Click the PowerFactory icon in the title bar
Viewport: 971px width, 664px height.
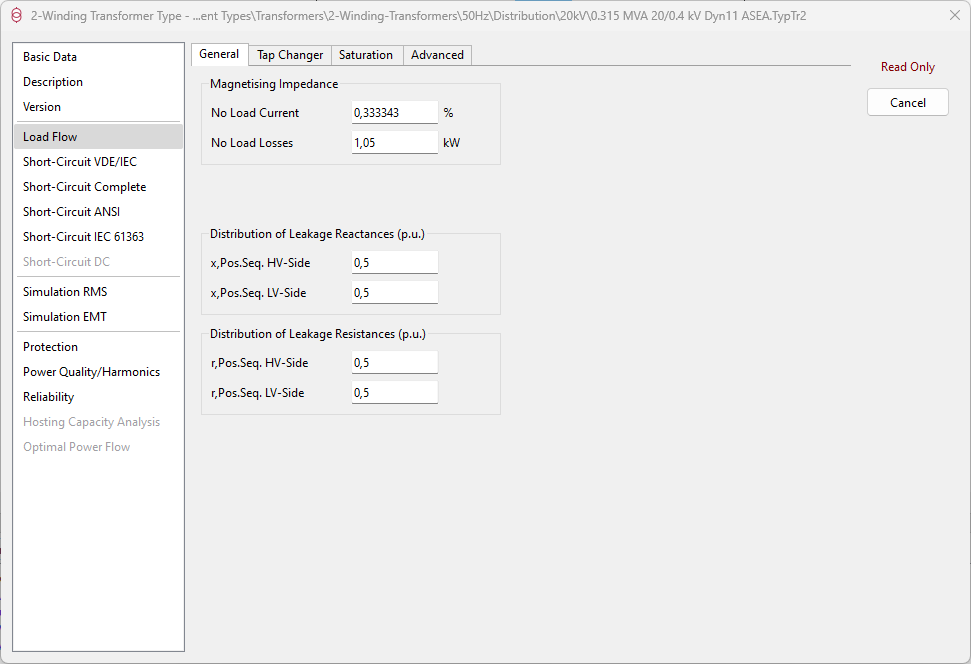click(x=15, y=15)
